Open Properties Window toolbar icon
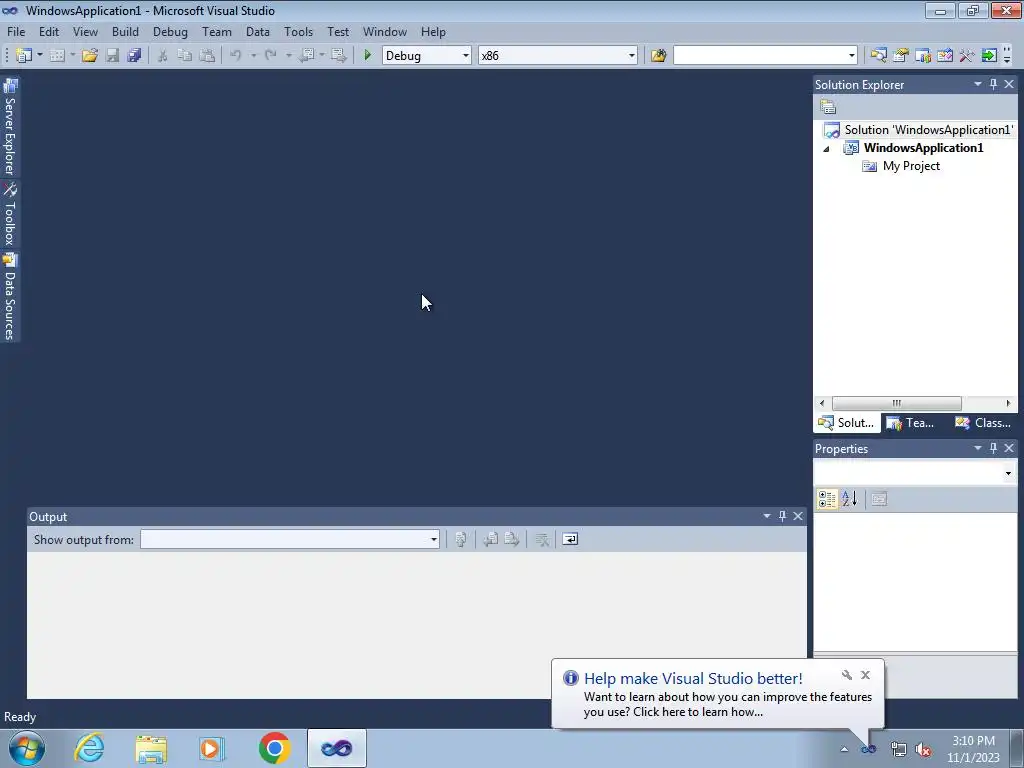Screen dimensions: 1024x768 click(901, 56)
